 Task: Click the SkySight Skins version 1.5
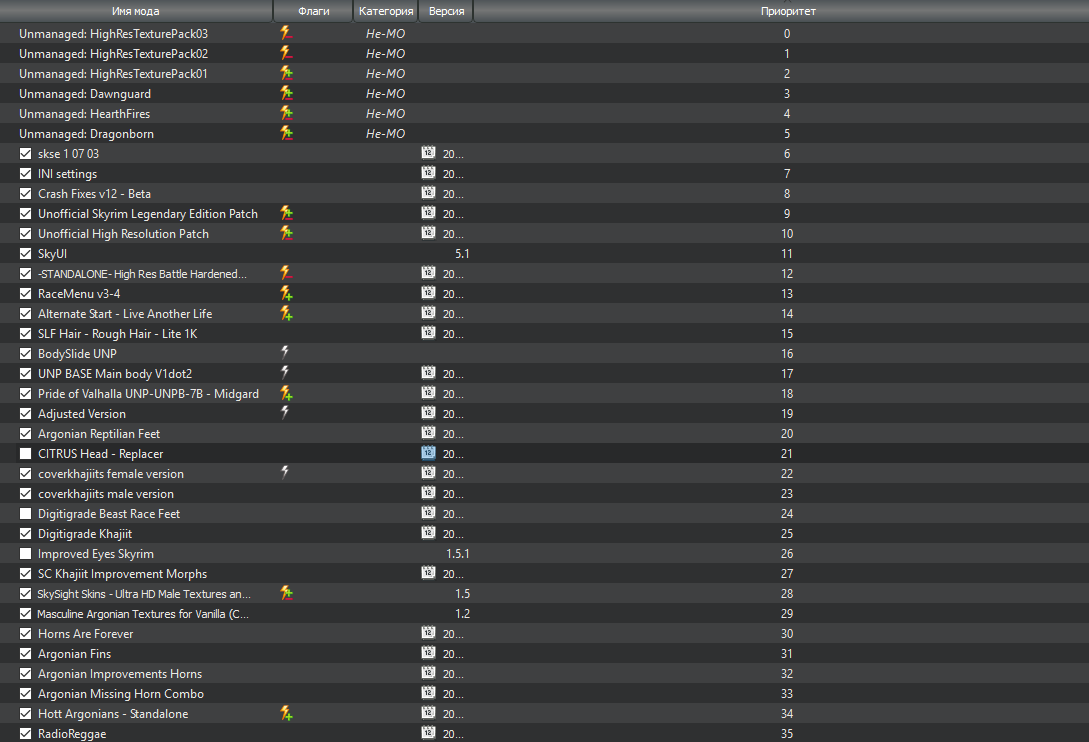tap(463, 593)
